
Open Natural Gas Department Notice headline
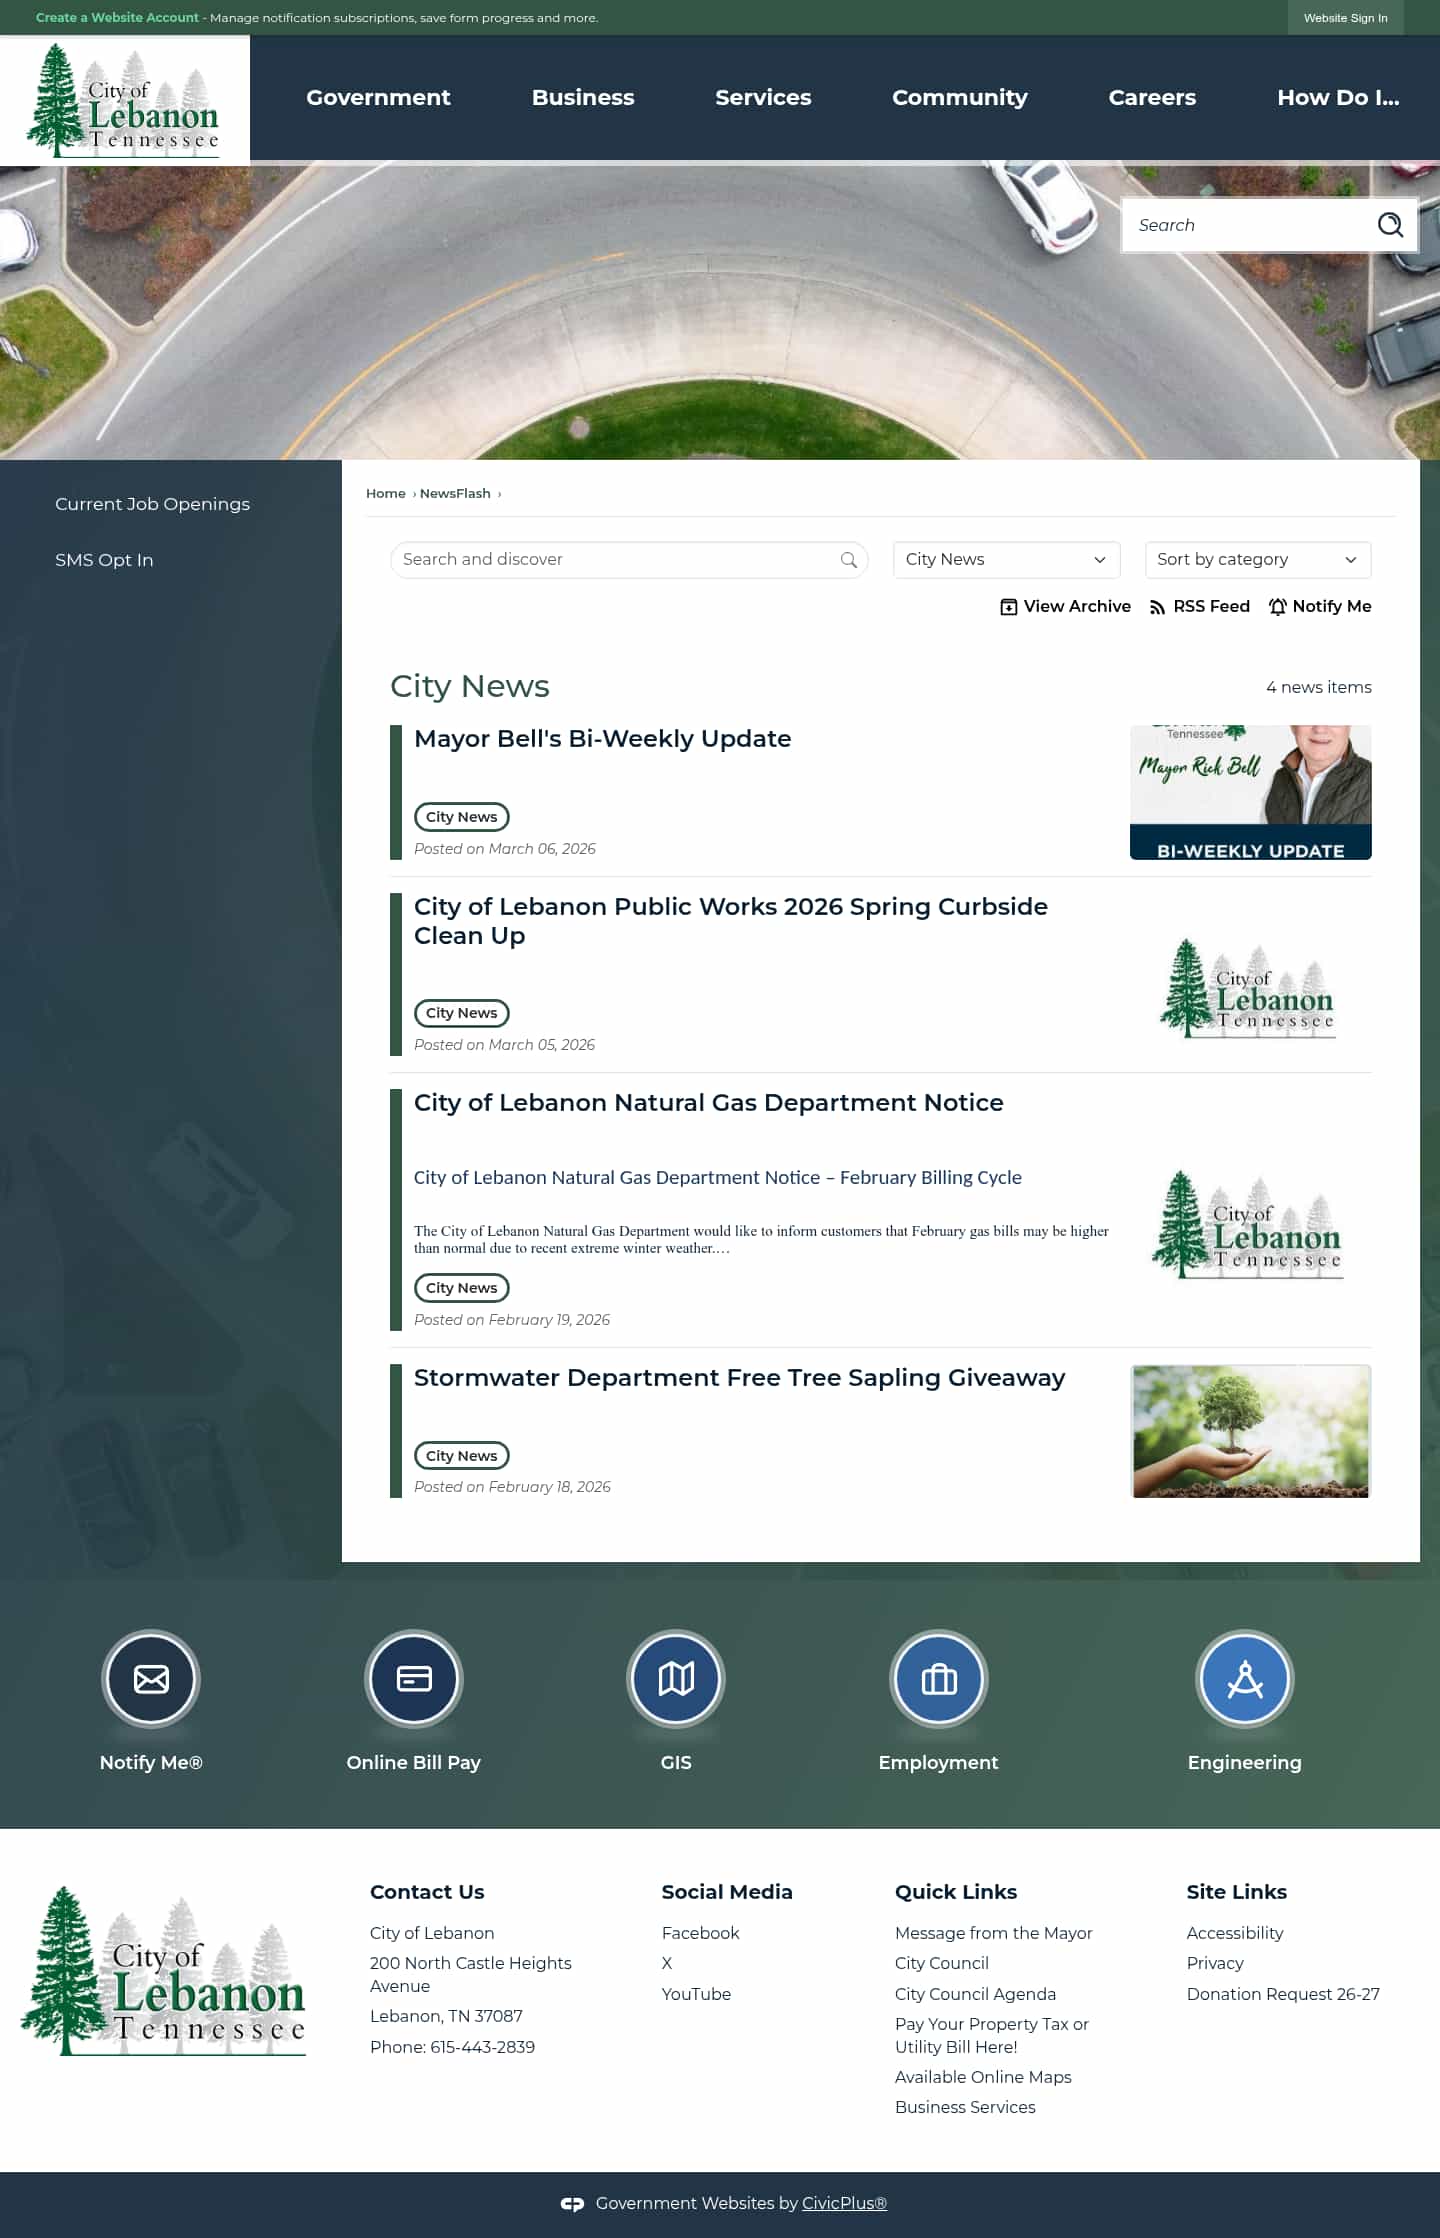tap(708, 1103)
